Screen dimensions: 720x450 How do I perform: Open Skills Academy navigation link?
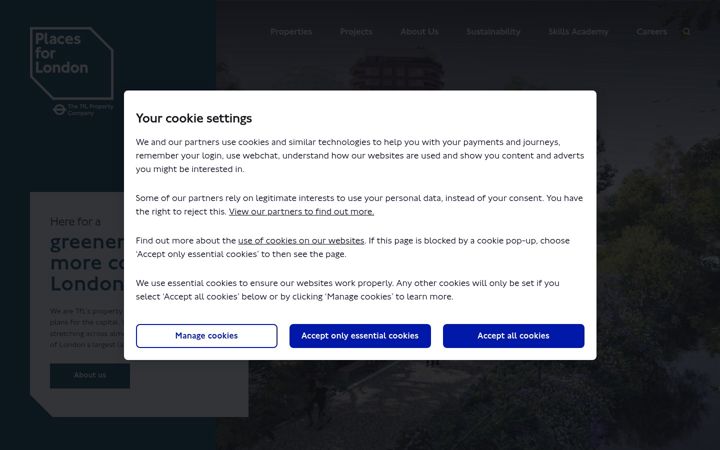(578, 32)
